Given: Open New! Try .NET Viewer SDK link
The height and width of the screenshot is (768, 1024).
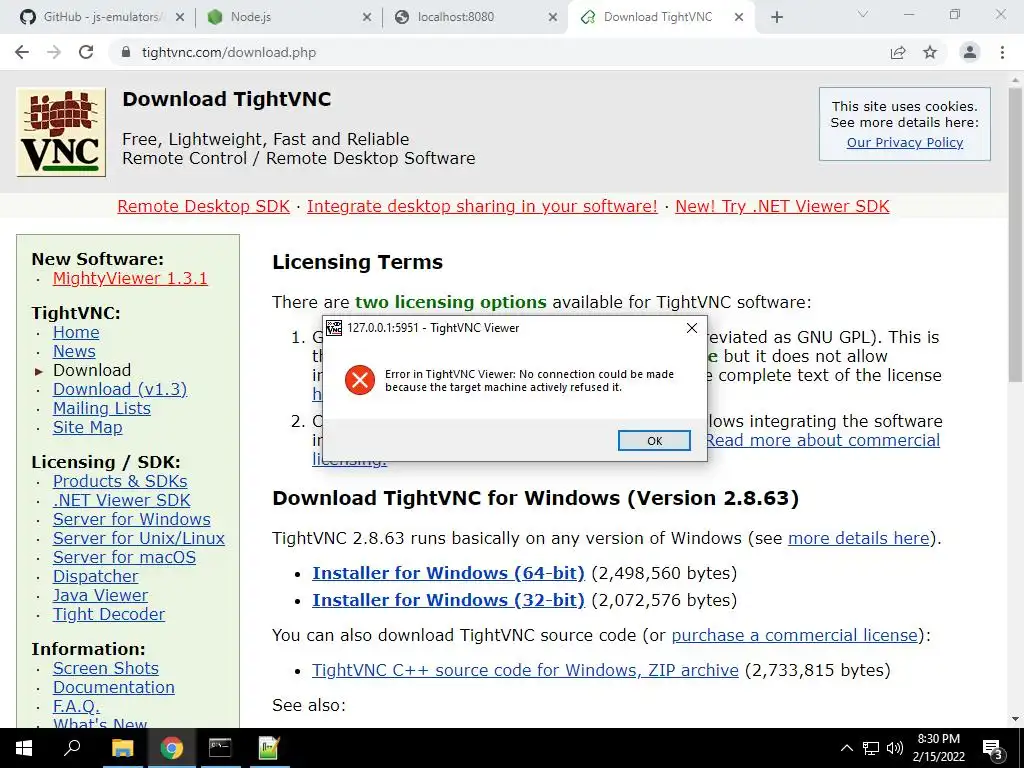Looking at the screenshot, I should pos(782,206).
